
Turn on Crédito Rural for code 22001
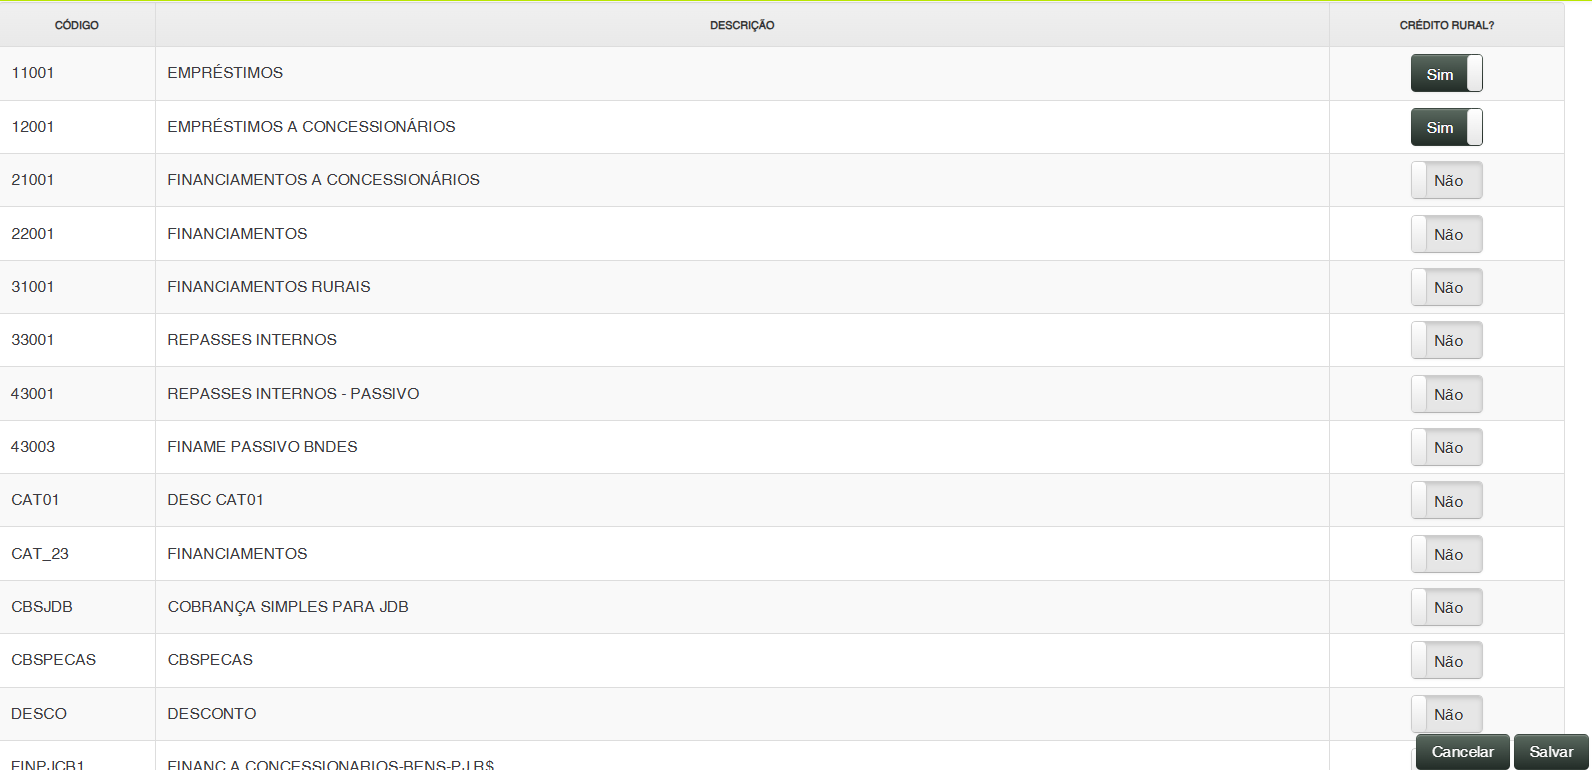tap(1446, 235)
